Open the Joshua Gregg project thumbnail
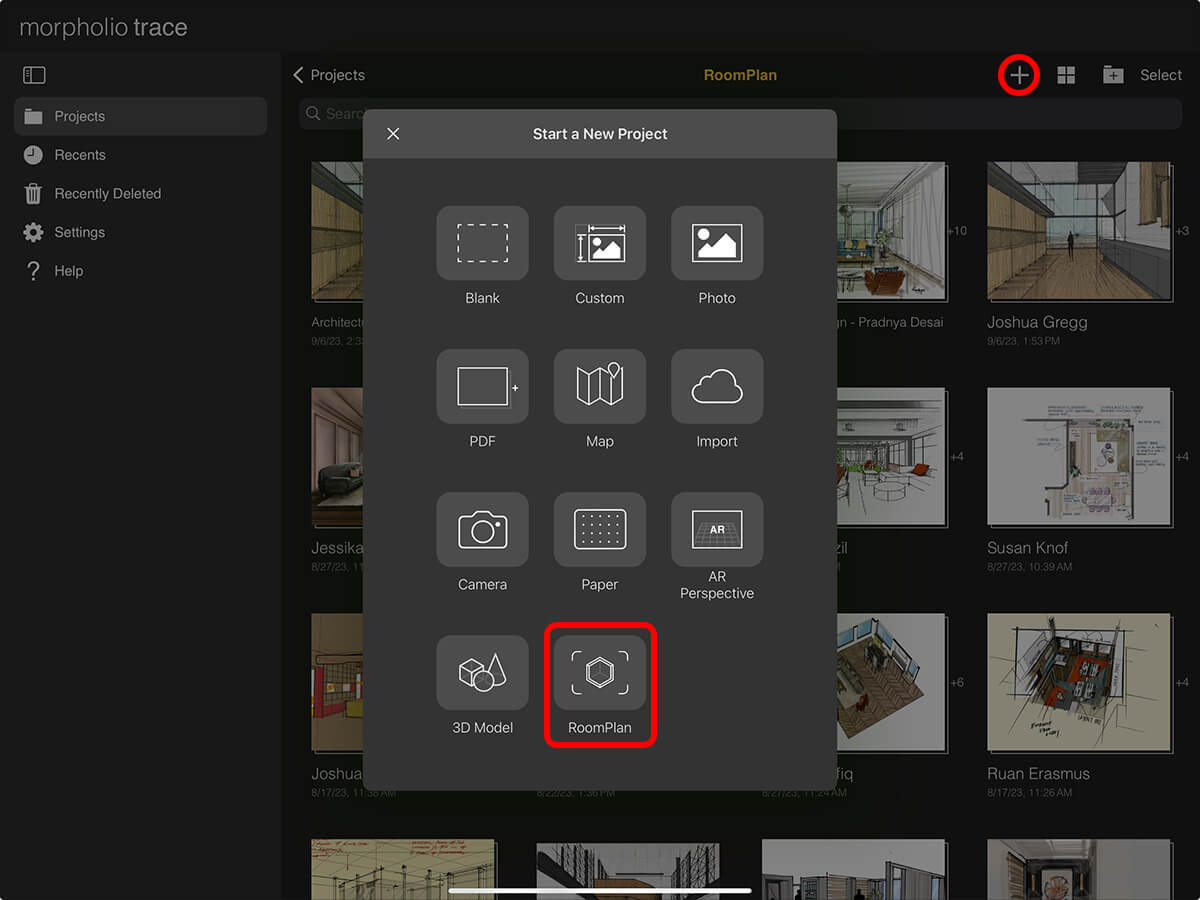Screen dimensions: 1200x900 click(1077, 232)
